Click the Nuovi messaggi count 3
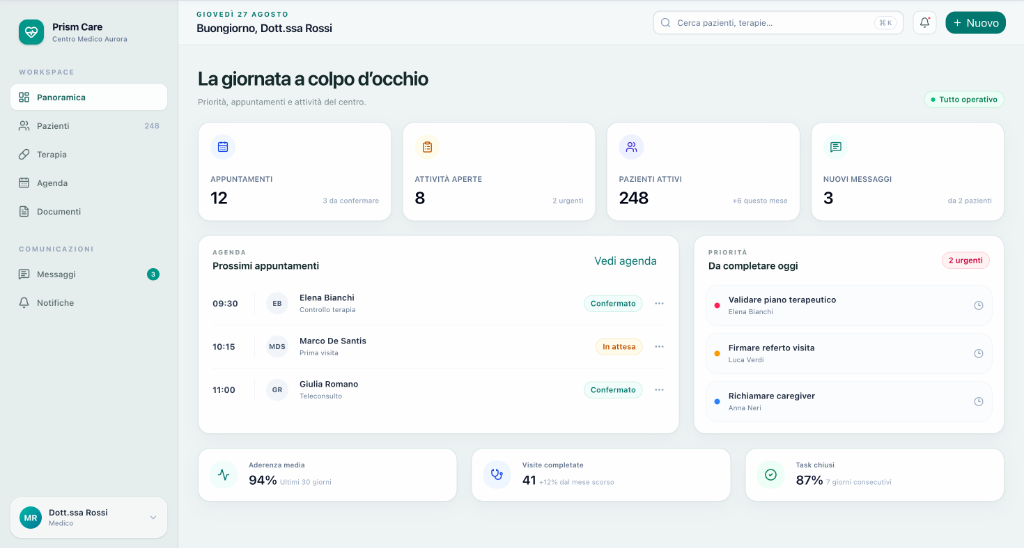Screen dimensions: 1024x548 click(x=828, y=198)
